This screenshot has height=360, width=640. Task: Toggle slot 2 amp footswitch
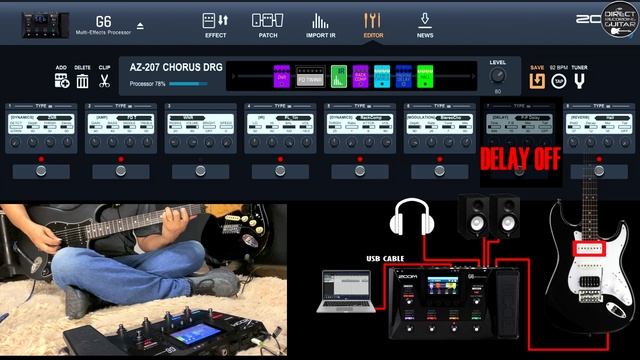click(x=120, y=171)
